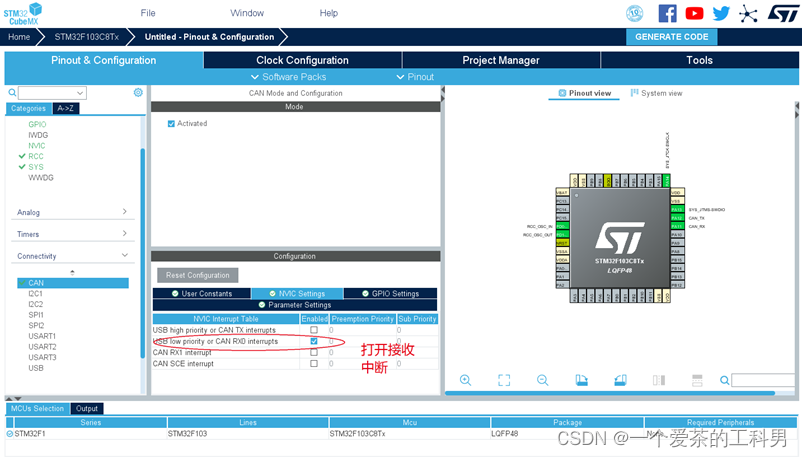Open the Parameter Settings tab

click(x=295, y=304)
